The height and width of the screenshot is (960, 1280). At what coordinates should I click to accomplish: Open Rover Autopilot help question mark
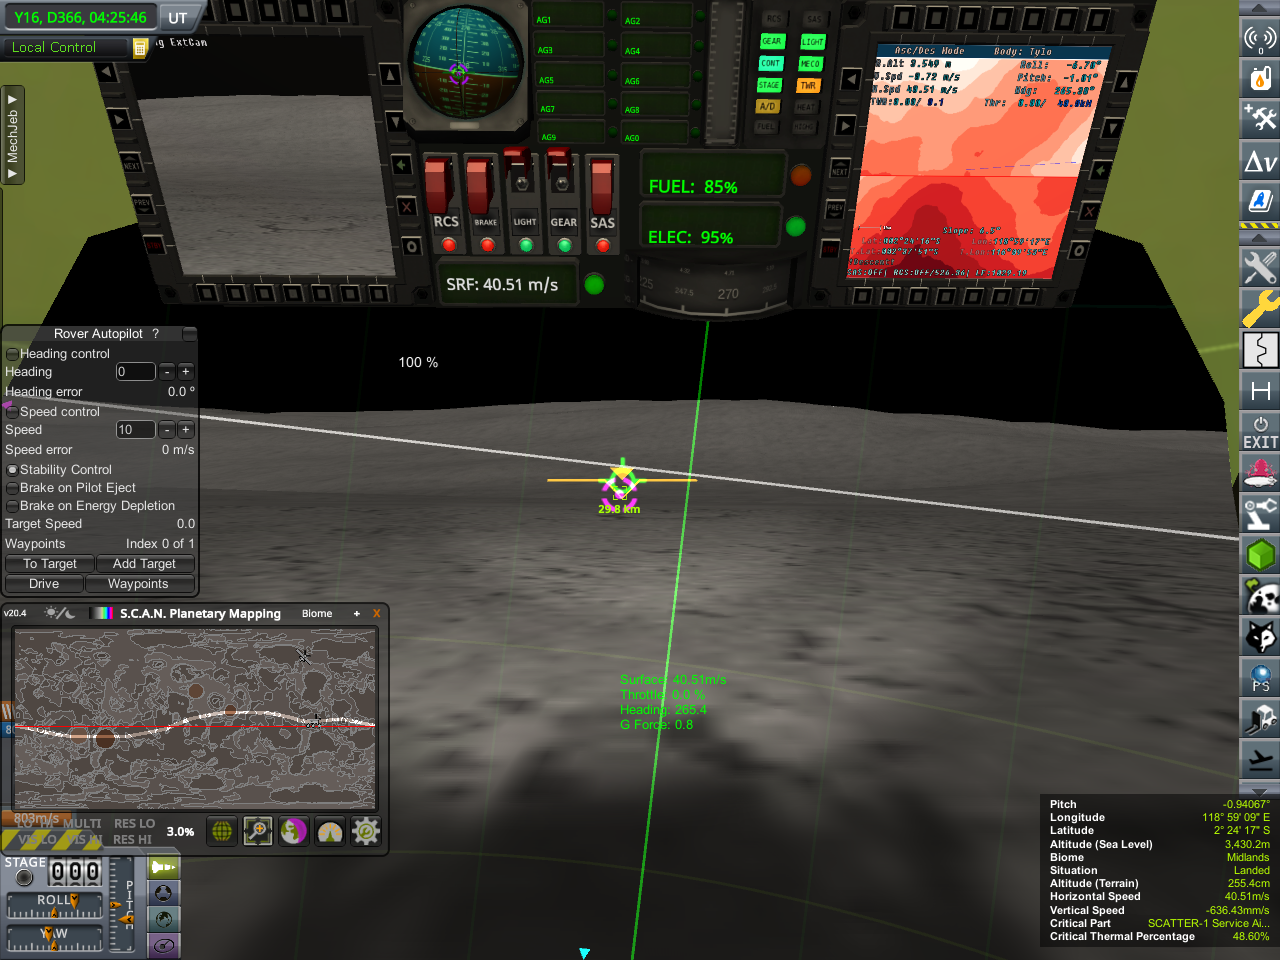[155, 334]
